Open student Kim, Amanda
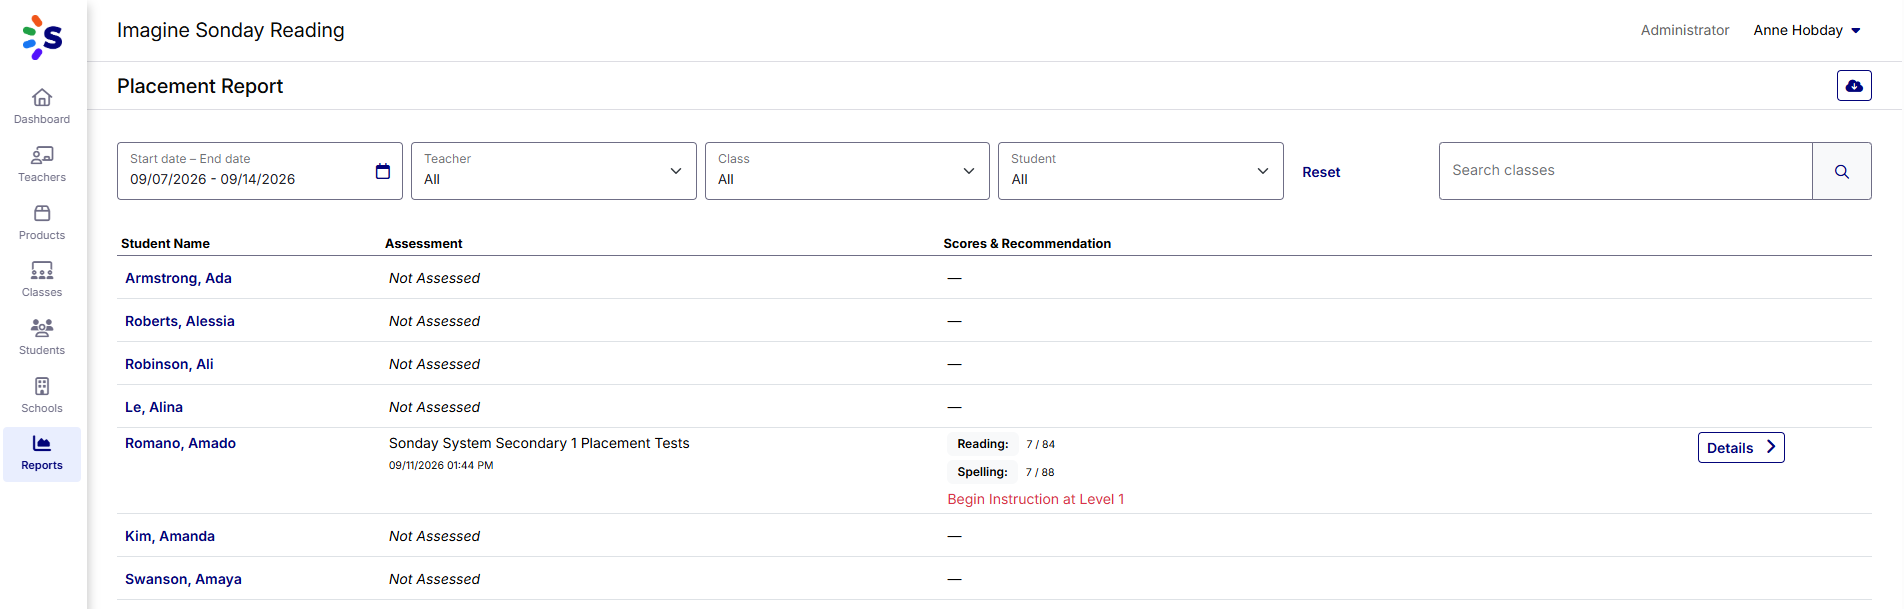This screenshot has height=609, width=1904. click(170, 536)
